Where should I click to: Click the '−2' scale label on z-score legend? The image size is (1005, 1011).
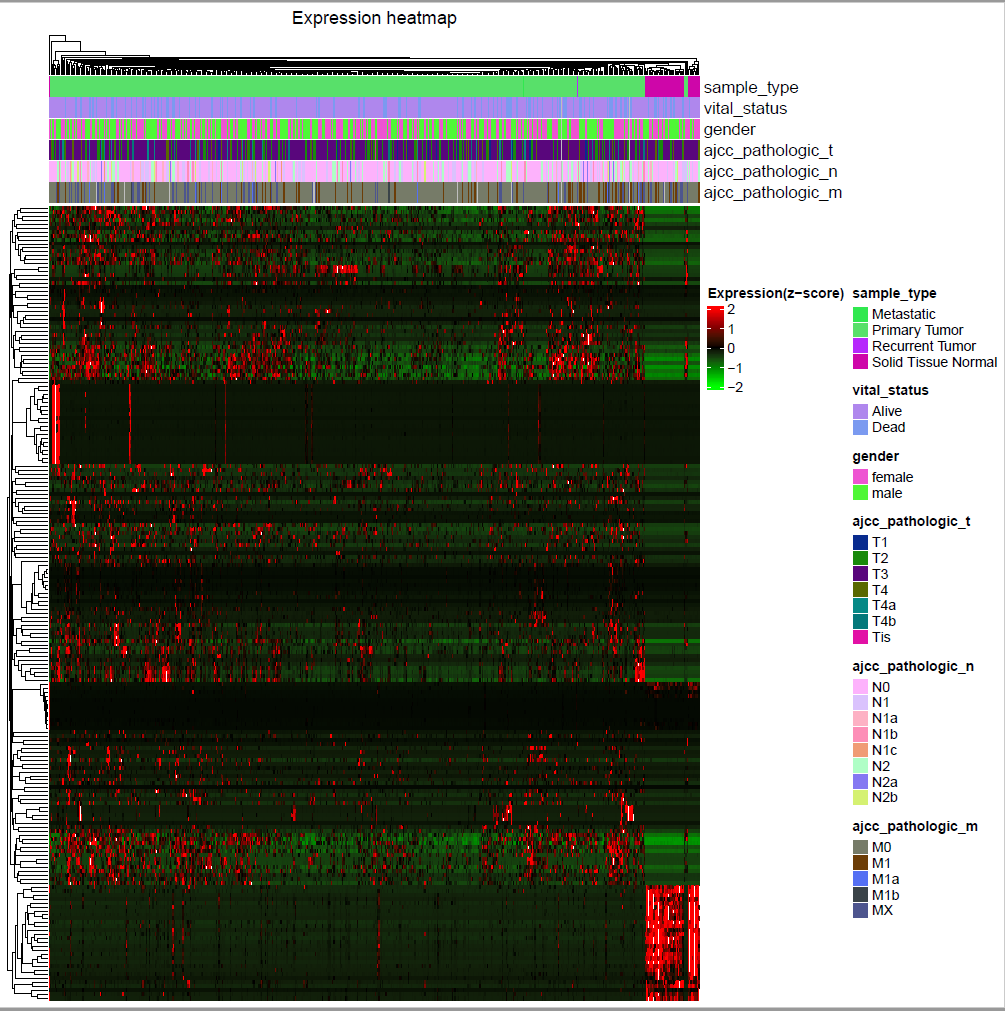click(735, 388)
